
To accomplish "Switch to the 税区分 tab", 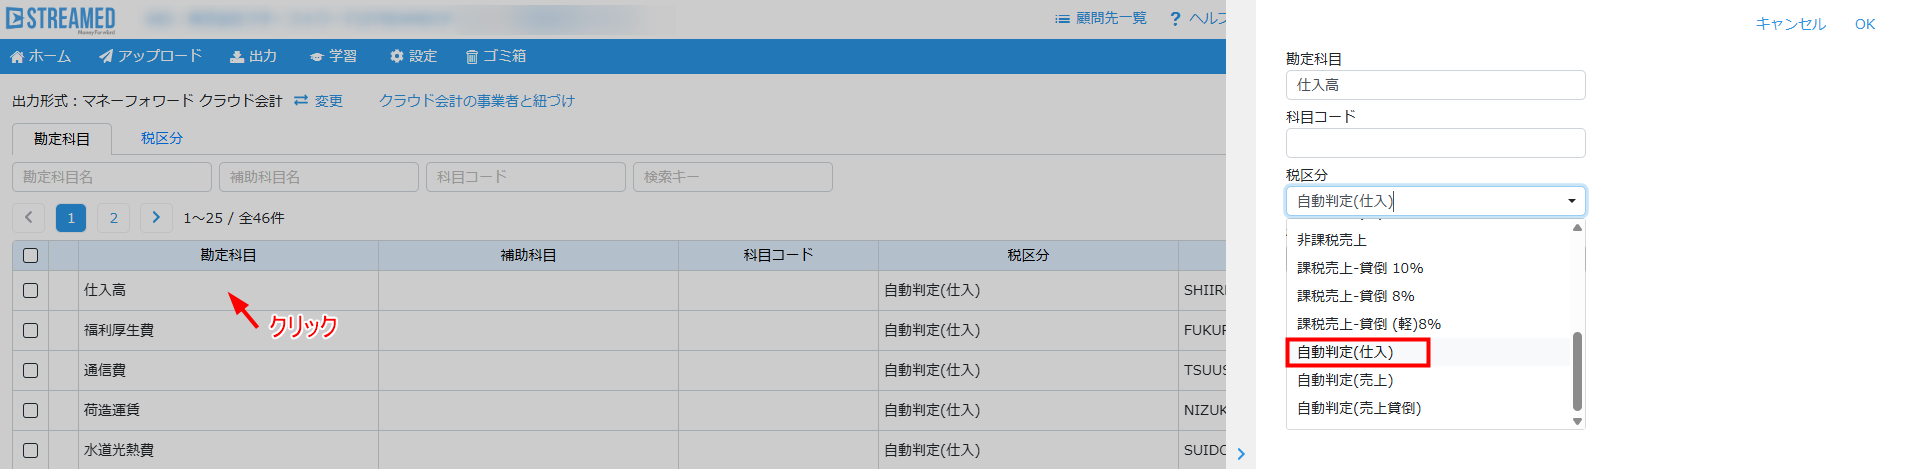I will (162, 138).
